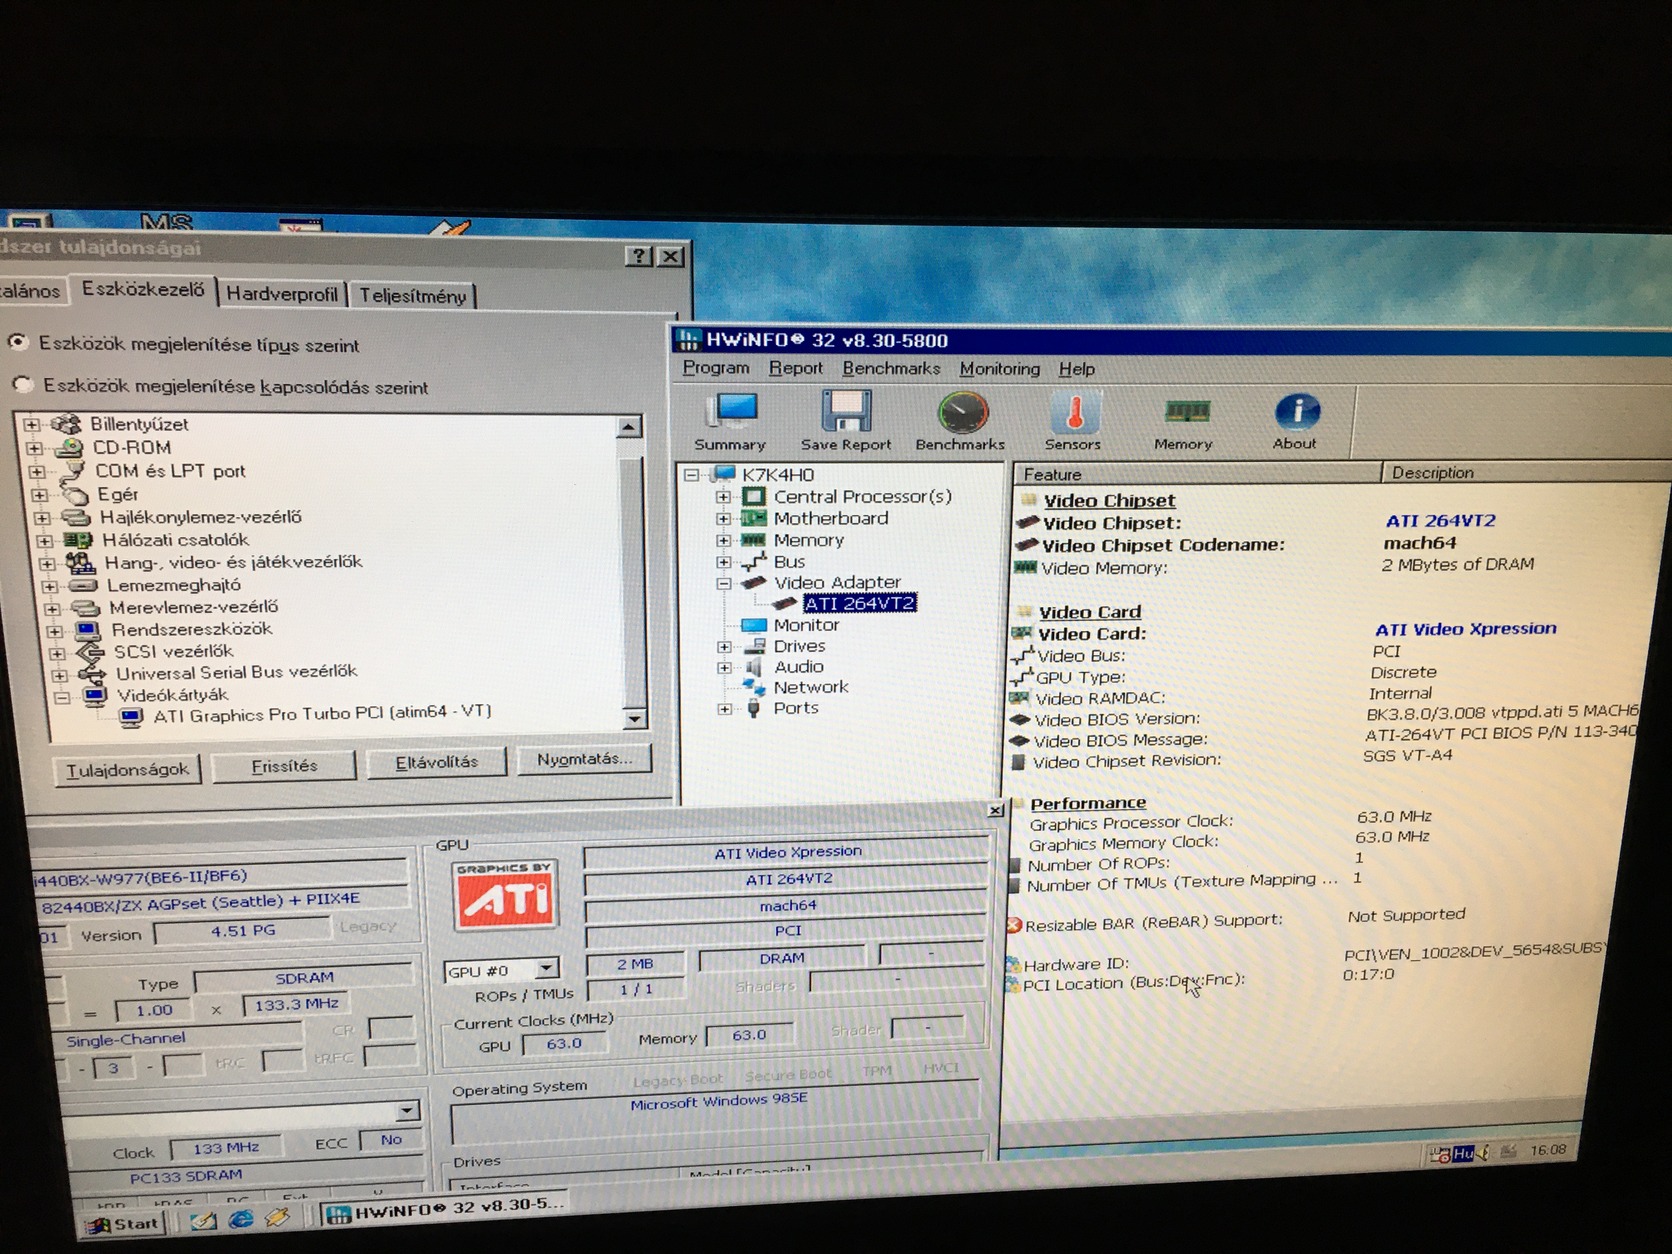Select the Audio speaker icon in HWiNFO tree
The image size is (1672, 1254).
pyautogui.click(x=755, y=667)
